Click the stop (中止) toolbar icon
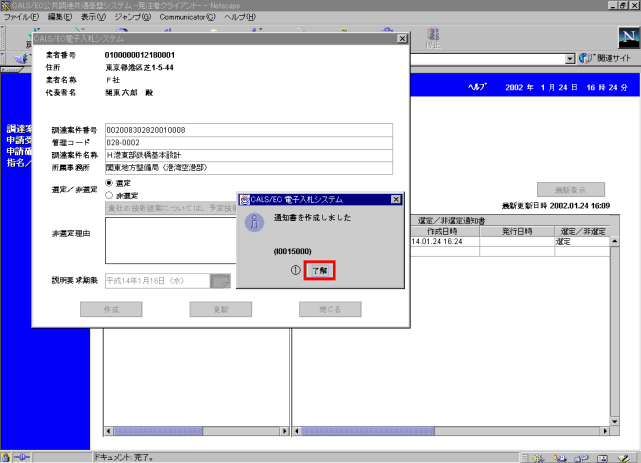The image size is (641, 463). [432, 37]
